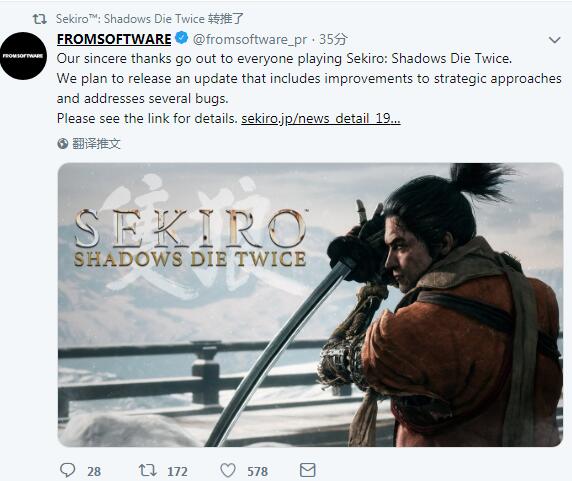Click the blue verified badge
The image size is (572, 481).
(181, 38)
